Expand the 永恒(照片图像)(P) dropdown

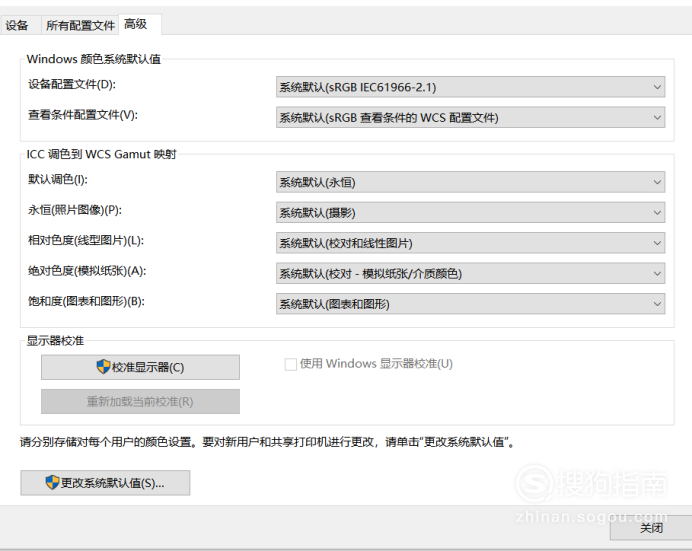click(x=470, y=213)
